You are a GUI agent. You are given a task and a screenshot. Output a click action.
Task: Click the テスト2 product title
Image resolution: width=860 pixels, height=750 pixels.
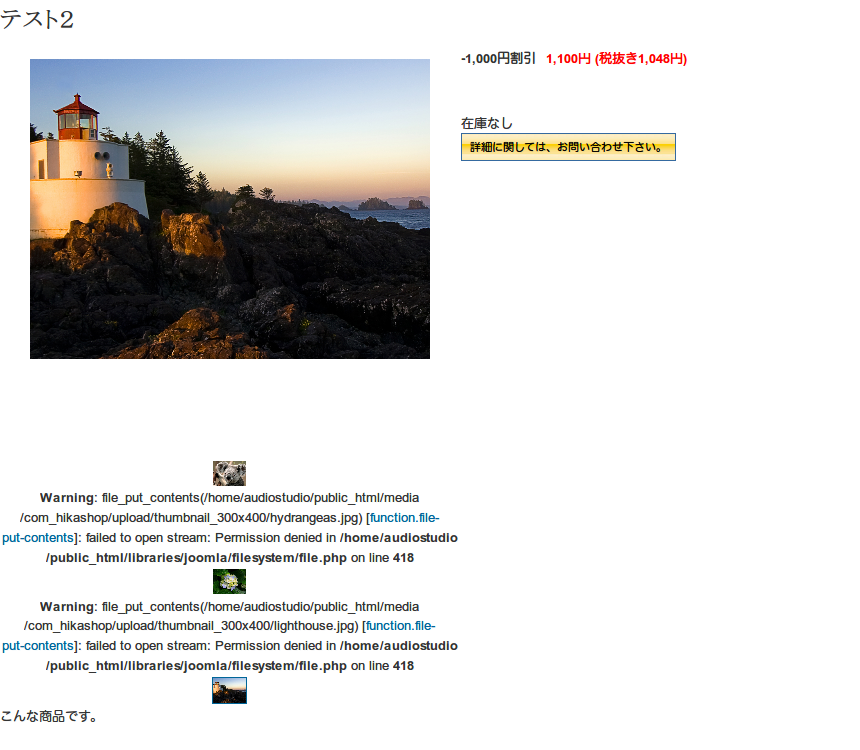[x=37, y=20]
